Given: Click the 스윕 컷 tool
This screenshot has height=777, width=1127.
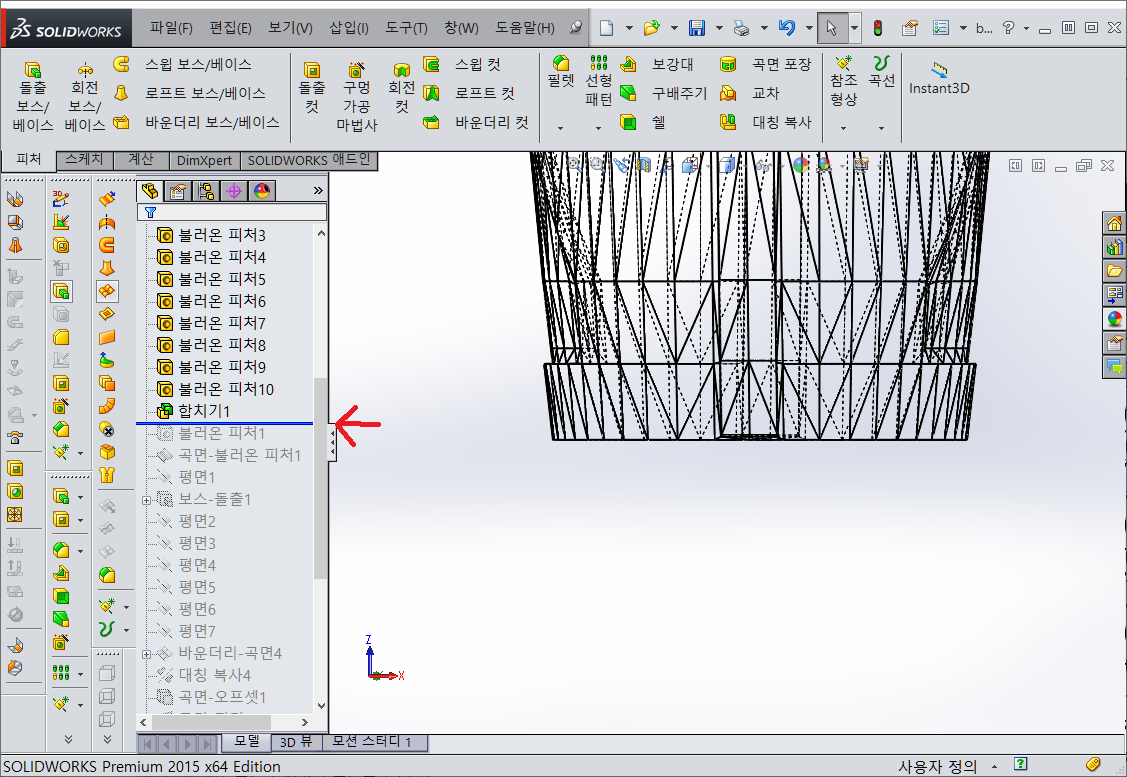Looking at the screenshot, I should tap(461, 65).
